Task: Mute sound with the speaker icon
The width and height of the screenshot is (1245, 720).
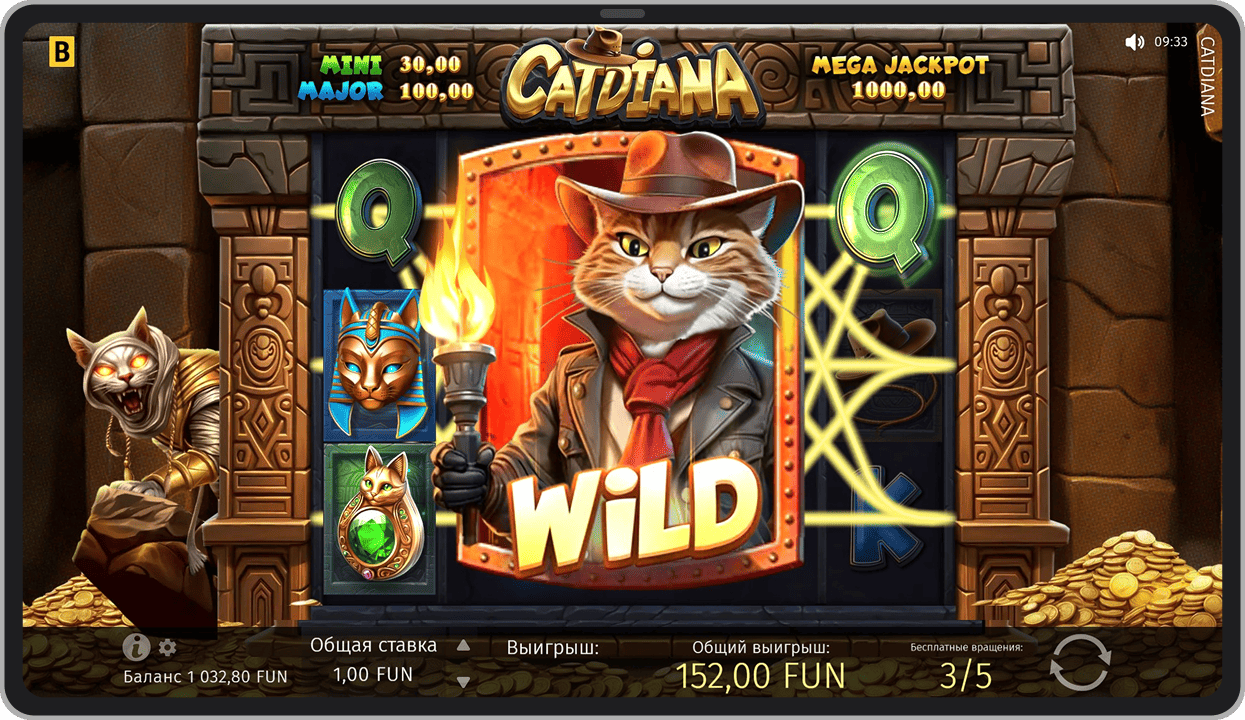Action: pyautogui.click(x=1134, y=42)
